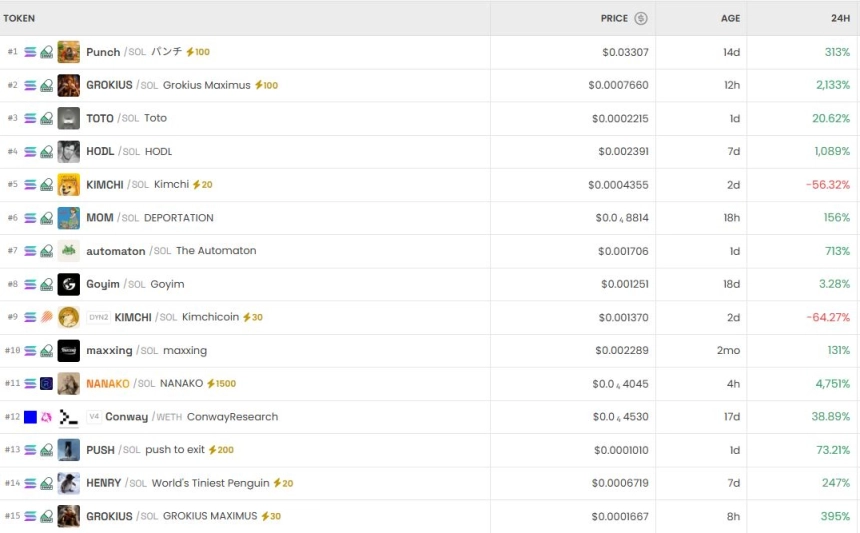Click the blue Base chain icon on row #12

[x=30, y=417]
